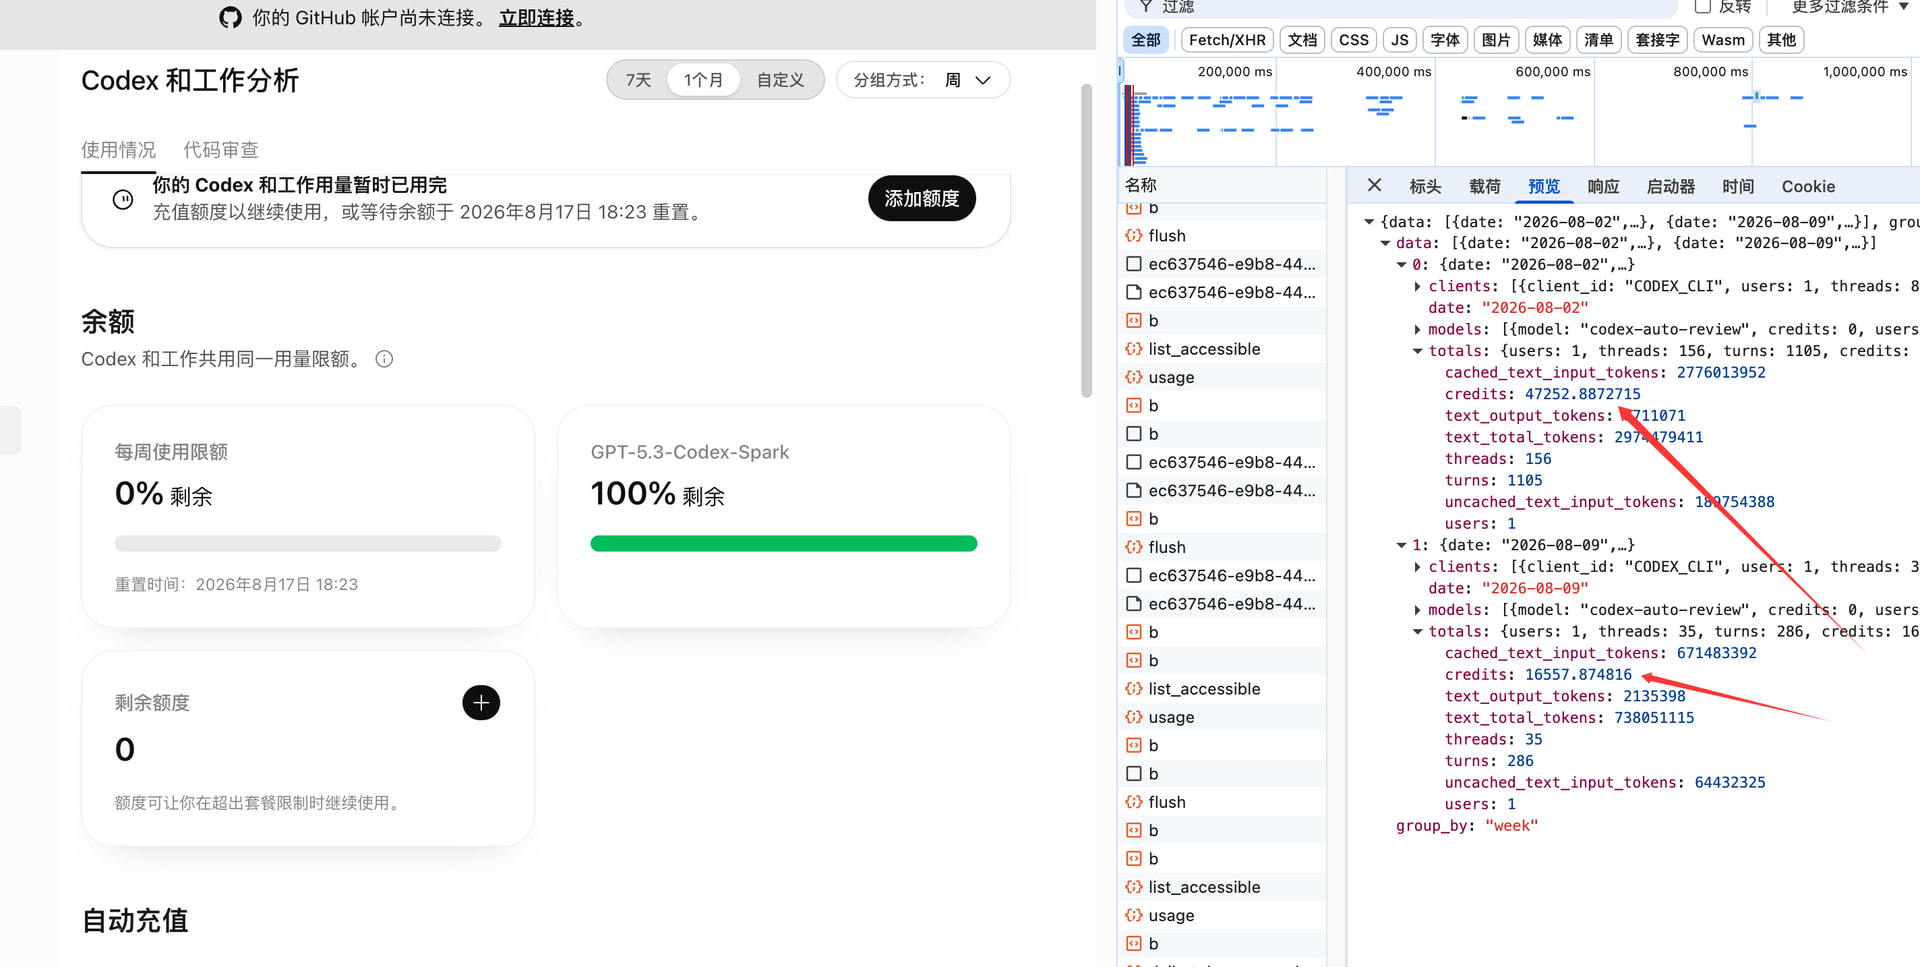Screen dimensions: 1920x967
Task: Collapse the root data object in preview
Action: tap(1369, 222)
